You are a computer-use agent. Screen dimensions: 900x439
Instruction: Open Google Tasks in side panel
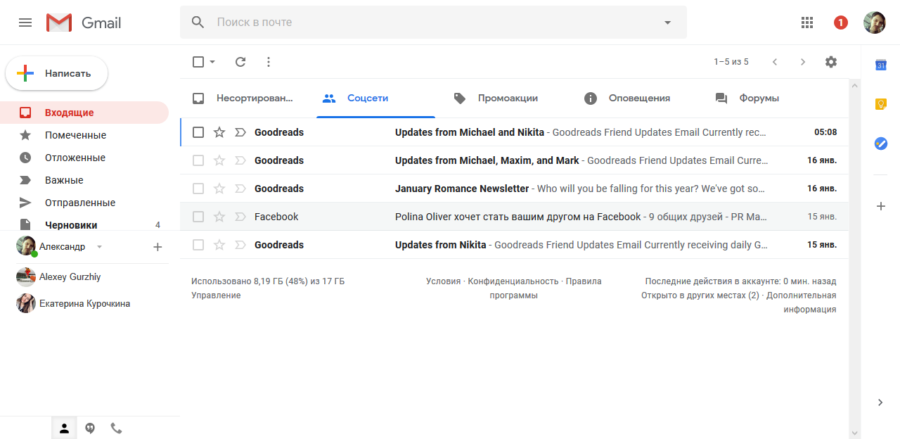(x=881, y=143)
